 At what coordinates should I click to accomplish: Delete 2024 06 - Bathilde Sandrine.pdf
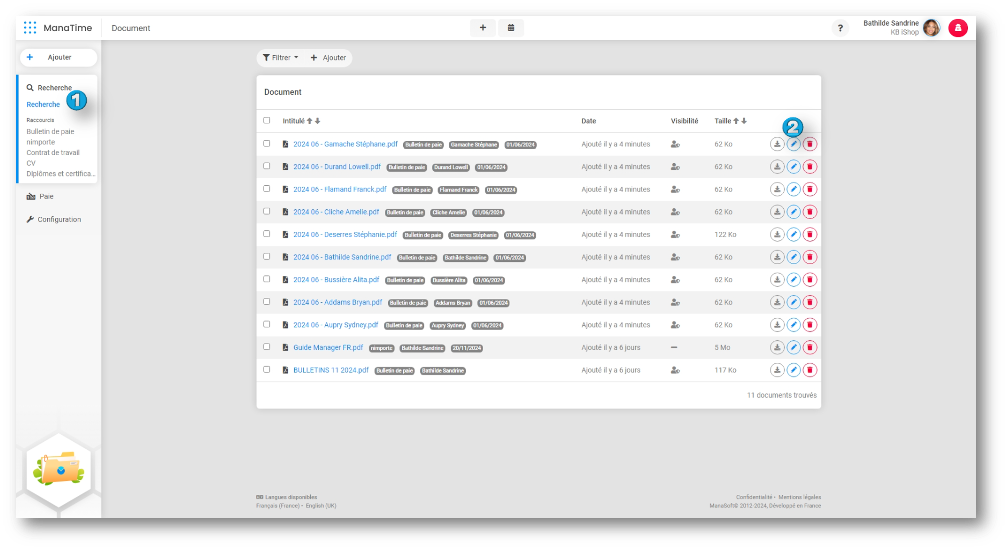(x=810, y=257)
